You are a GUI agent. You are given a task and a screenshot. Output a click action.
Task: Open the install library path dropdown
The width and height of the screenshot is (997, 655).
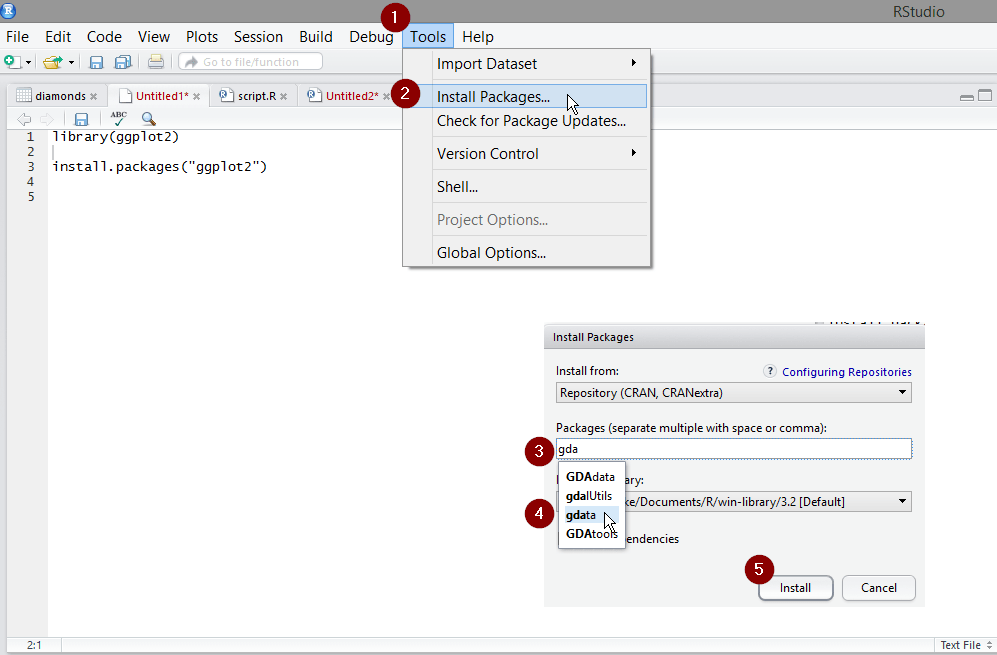(x=733, y=501)
